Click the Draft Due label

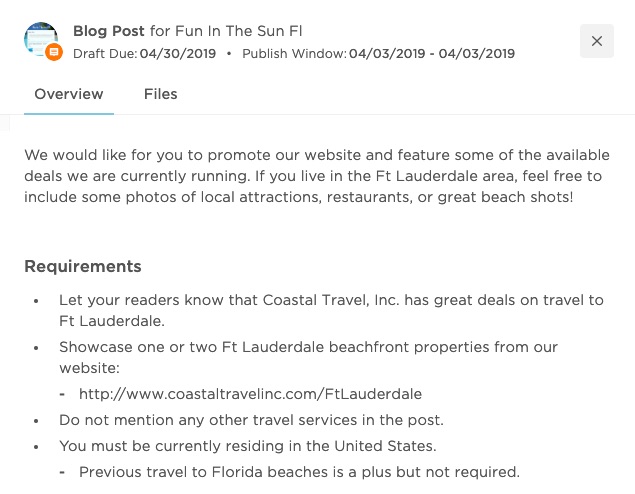(105, 53)
